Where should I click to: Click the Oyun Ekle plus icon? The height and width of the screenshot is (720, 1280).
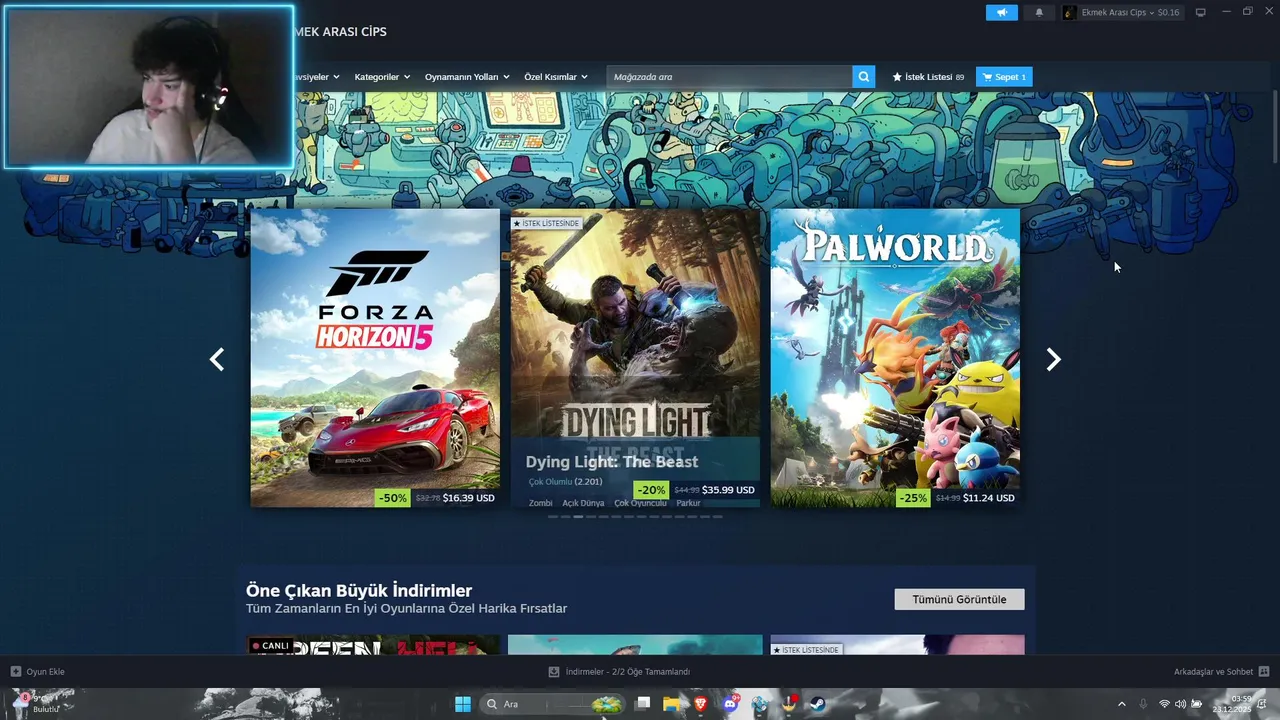(15, 672)
